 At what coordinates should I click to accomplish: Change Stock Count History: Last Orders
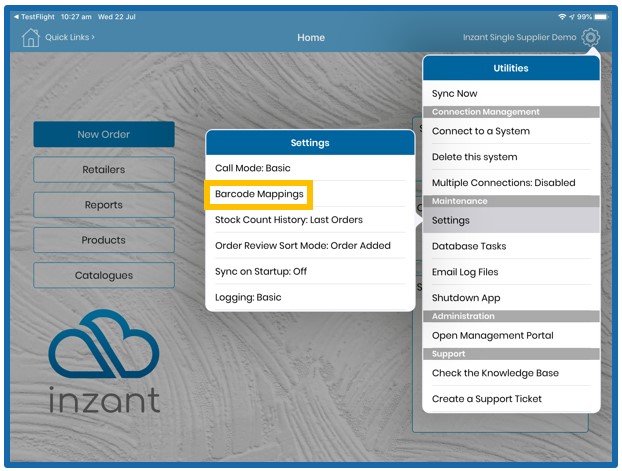tap(310, 220)
